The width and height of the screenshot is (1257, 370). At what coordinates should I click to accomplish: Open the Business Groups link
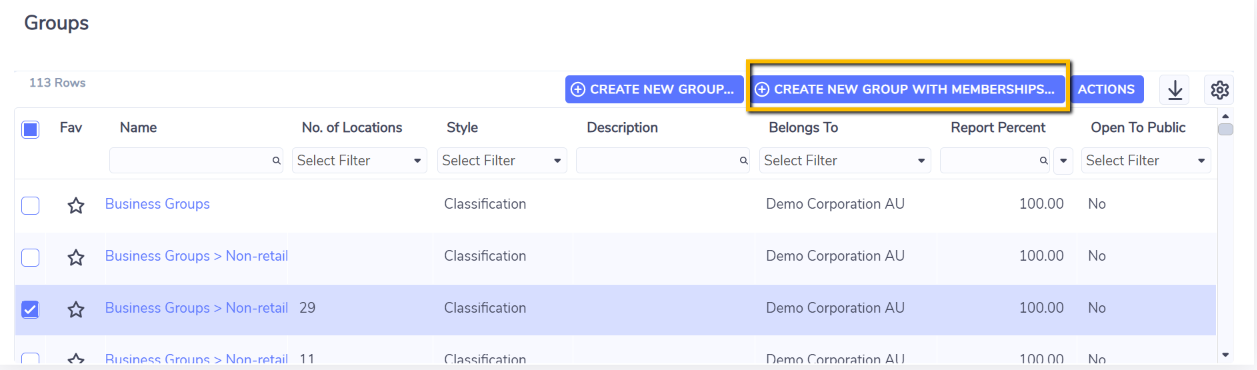point(157,204)
